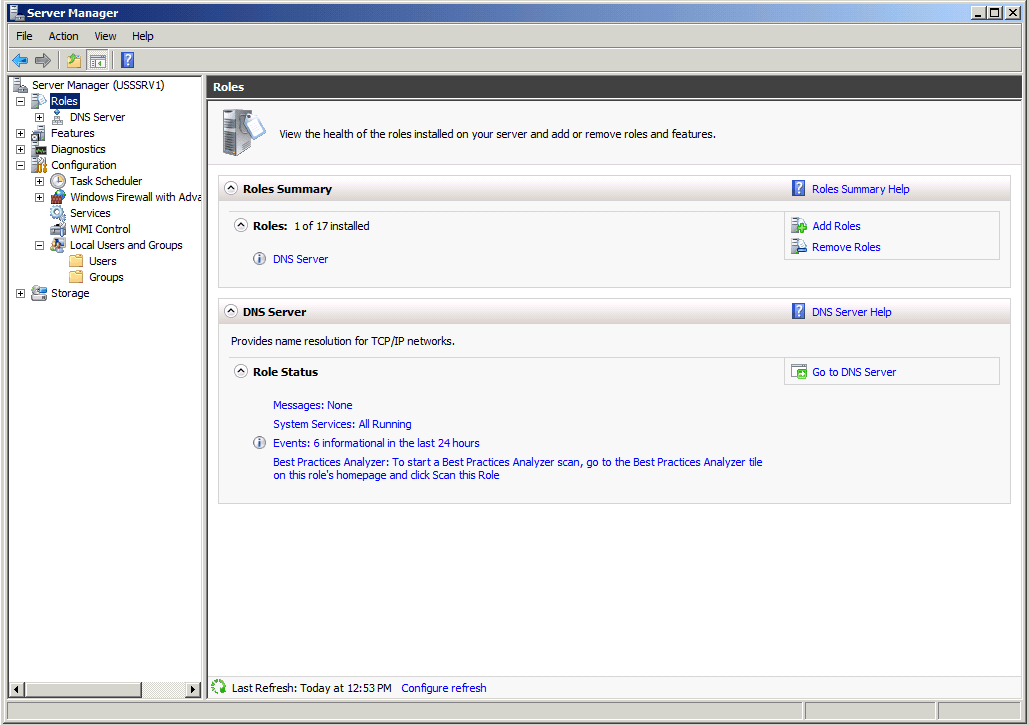Click the Configure refresh link
1029x725 pixels.
pyautogui.click(x=444, y=688)
